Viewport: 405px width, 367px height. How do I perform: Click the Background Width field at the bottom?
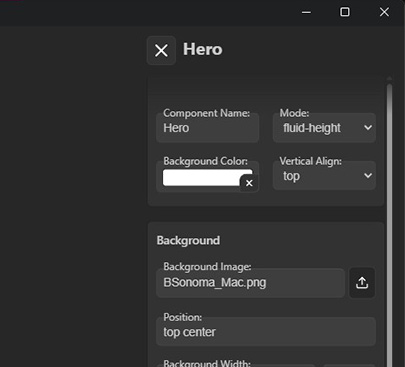pos(236,365)
